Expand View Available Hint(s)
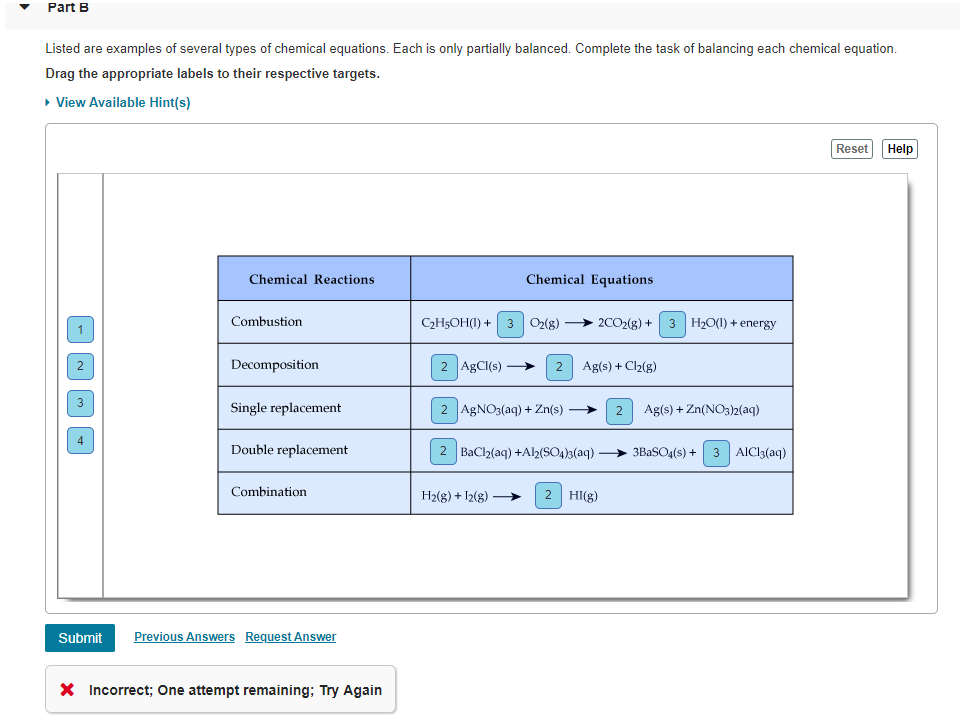Screen dimensions: 968x719 coord(120,102)
